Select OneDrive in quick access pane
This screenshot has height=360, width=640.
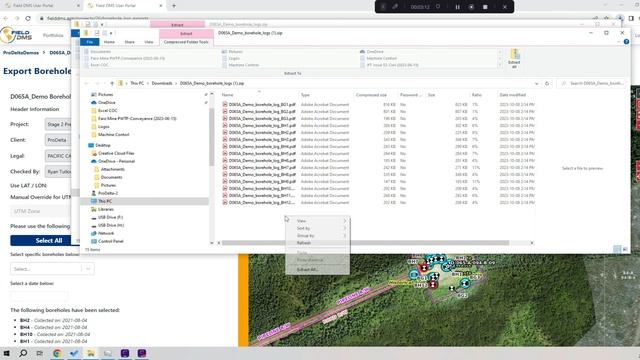tap(107, 102)
